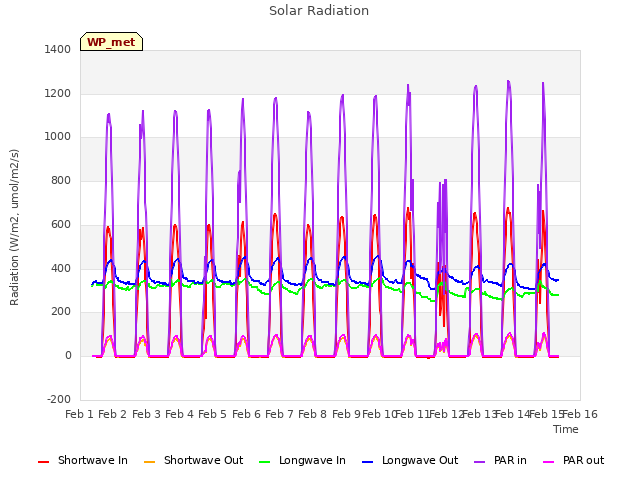Click the WP_met annotation label
Screen dimensions: 640x480
tap(111, 42)
